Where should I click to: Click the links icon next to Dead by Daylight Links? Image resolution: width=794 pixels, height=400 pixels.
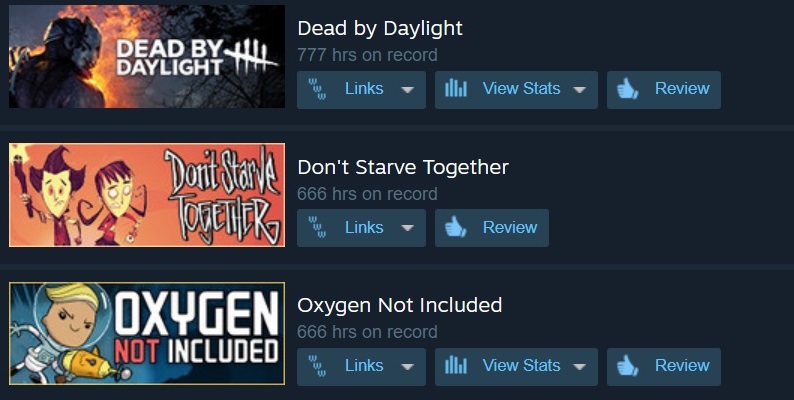point(317,90)
